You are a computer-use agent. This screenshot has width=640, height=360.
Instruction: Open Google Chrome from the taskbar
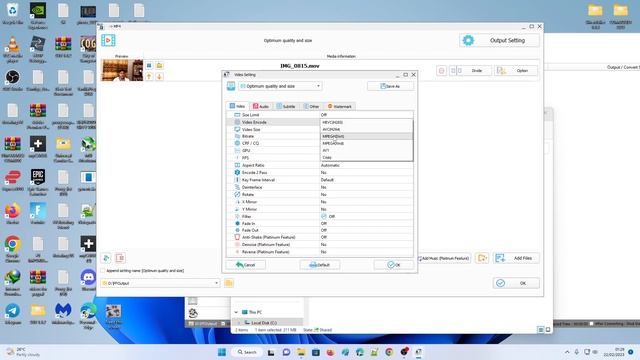coord(389,352)
